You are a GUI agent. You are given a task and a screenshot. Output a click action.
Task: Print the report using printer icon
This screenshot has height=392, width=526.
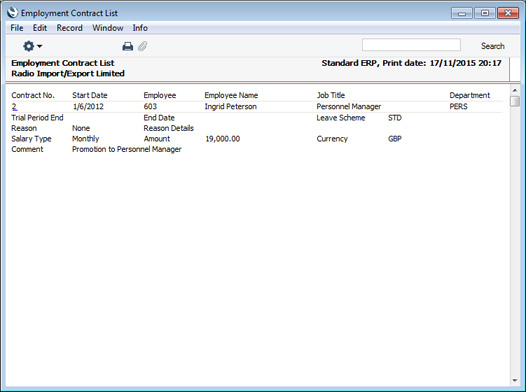point(127,46)
